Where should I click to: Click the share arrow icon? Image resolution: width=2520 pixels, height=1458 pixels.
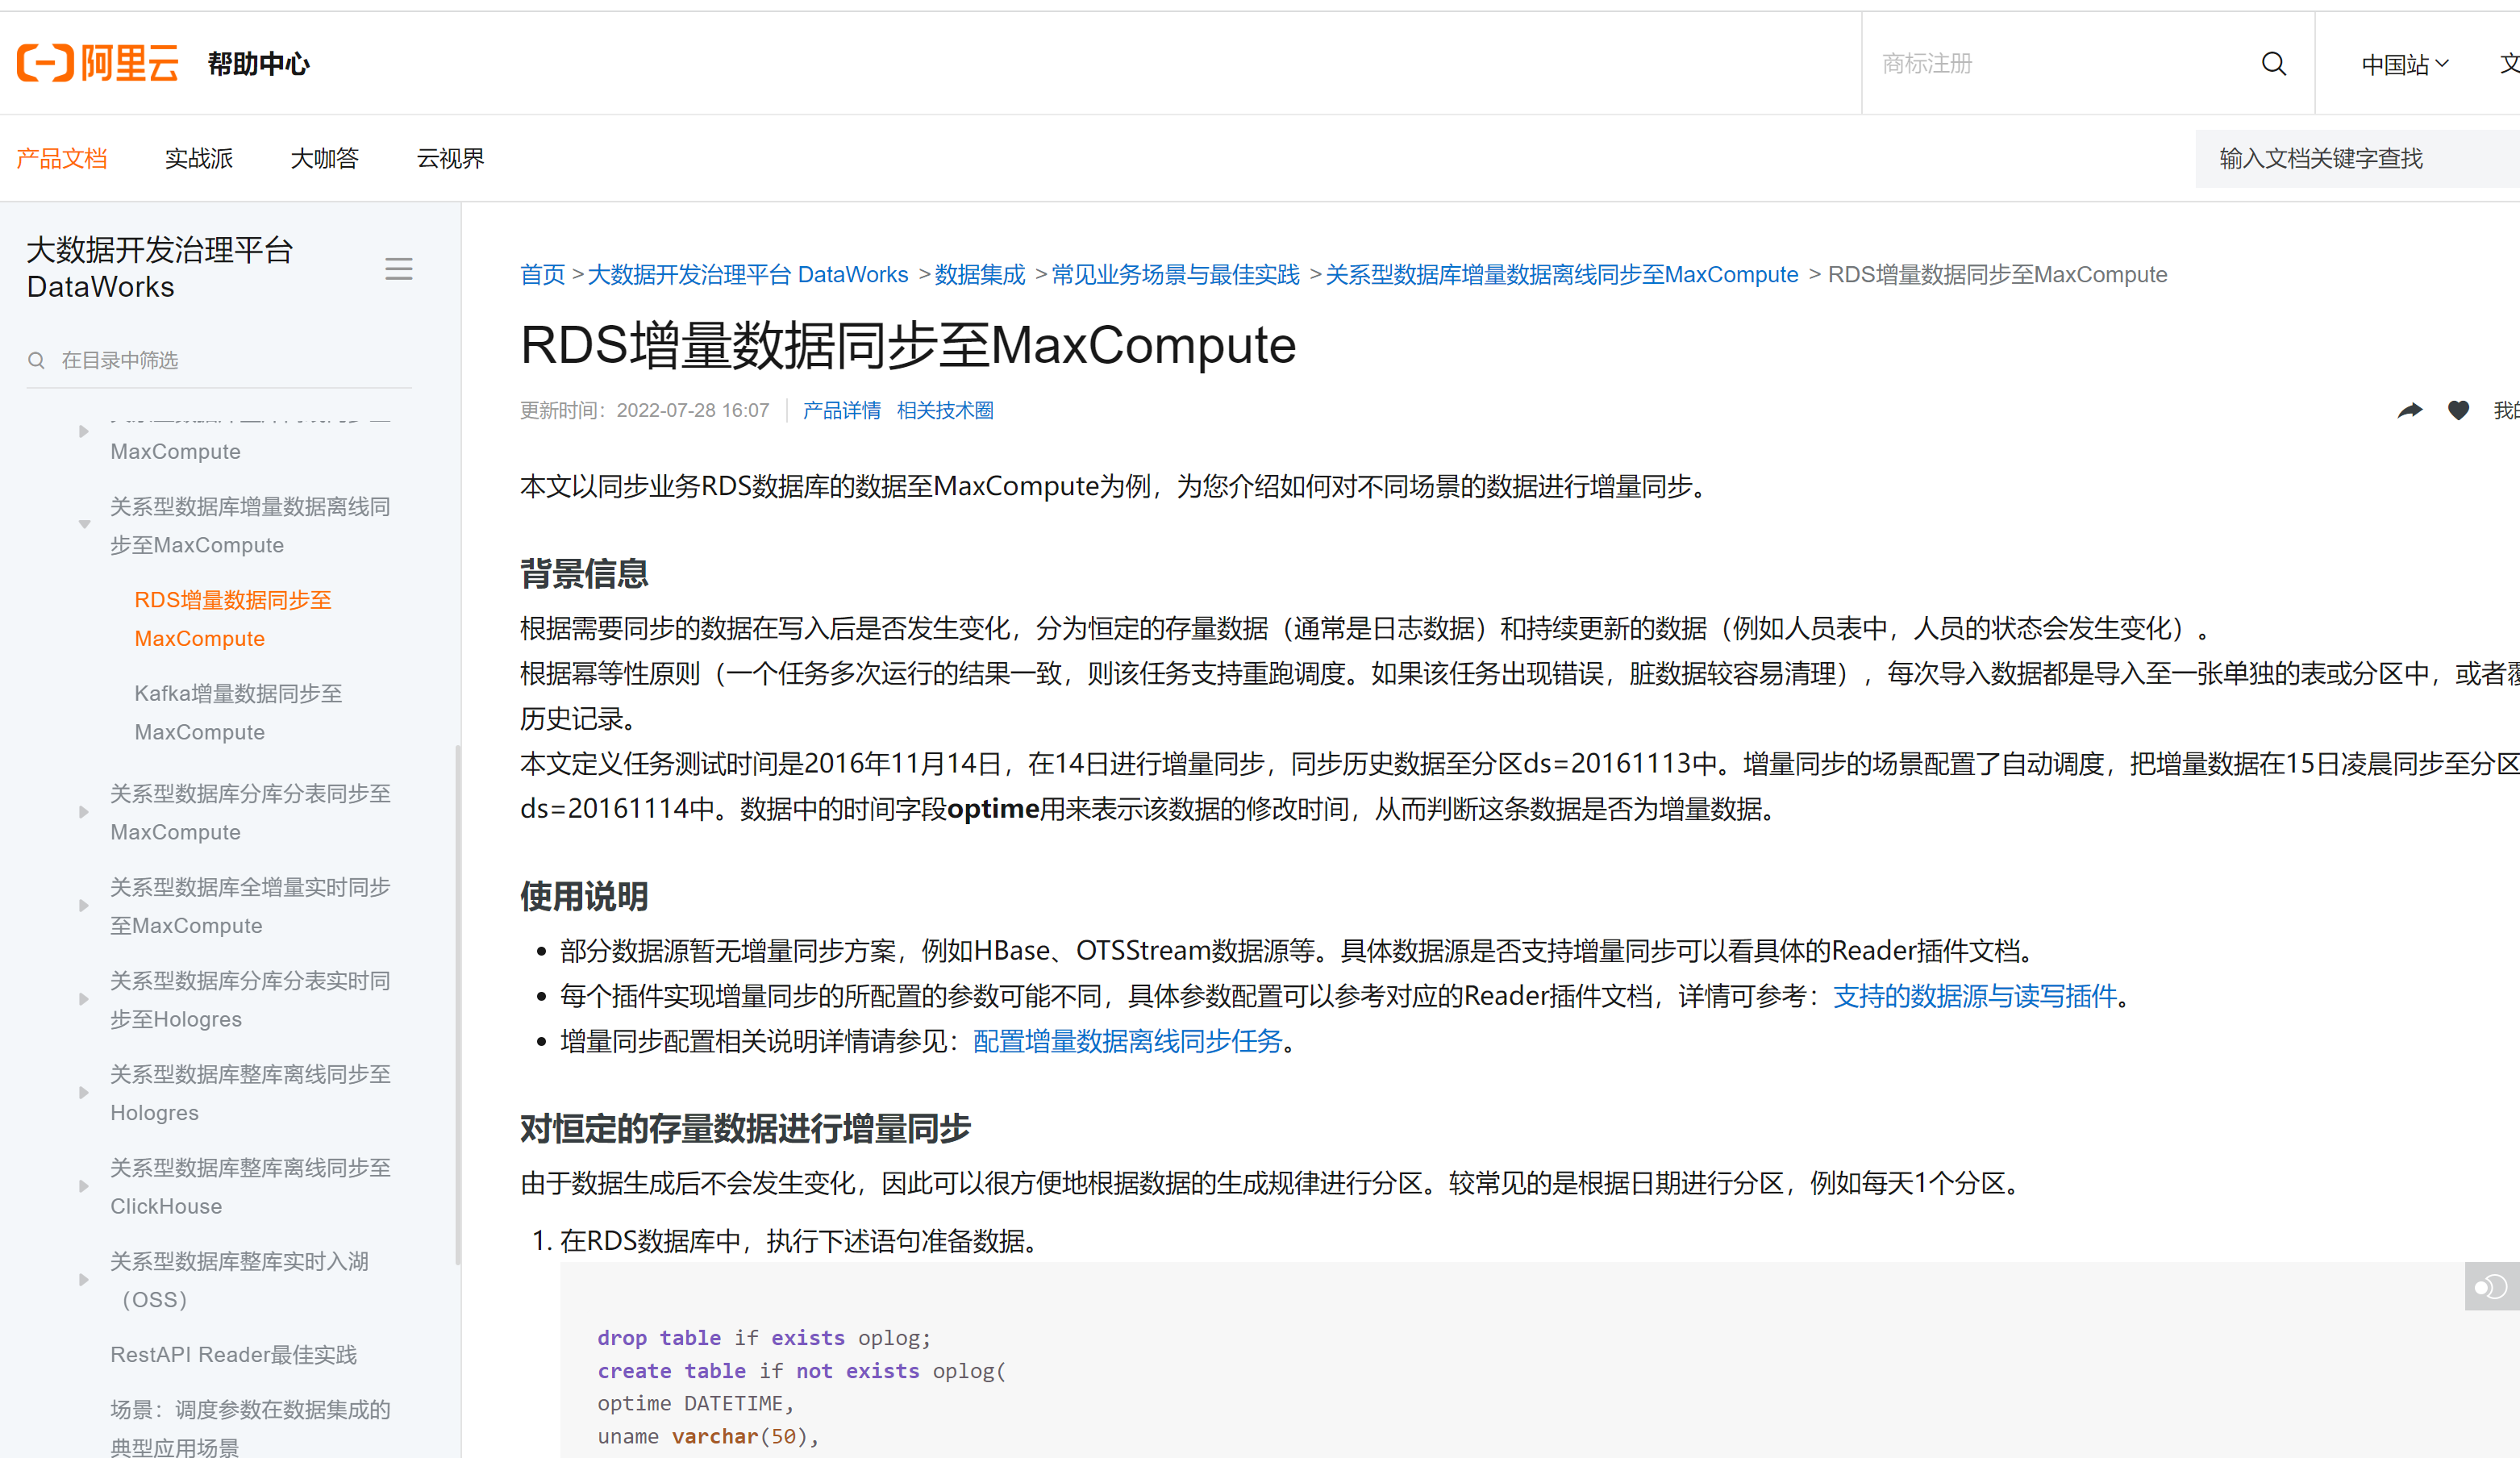coord(2410,410)
